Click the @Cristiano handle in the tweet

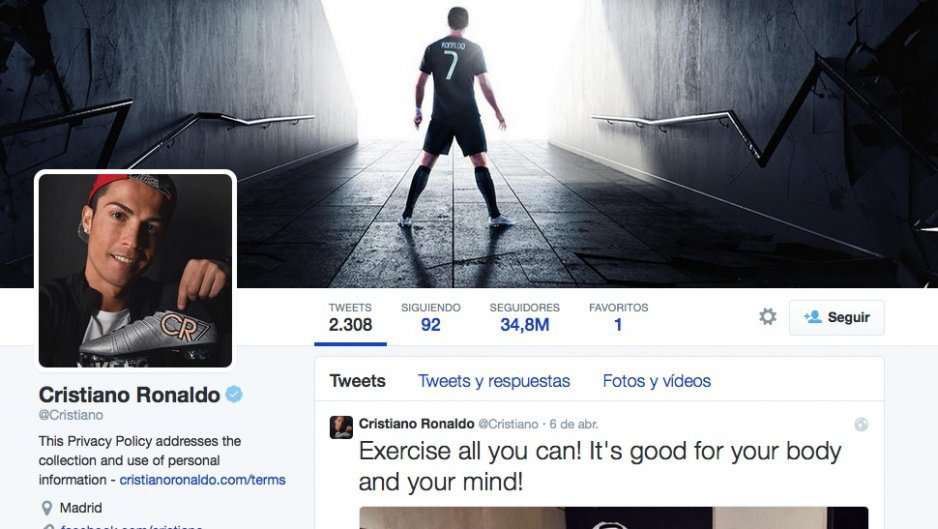pyautogui.click(x=508, y=424)
